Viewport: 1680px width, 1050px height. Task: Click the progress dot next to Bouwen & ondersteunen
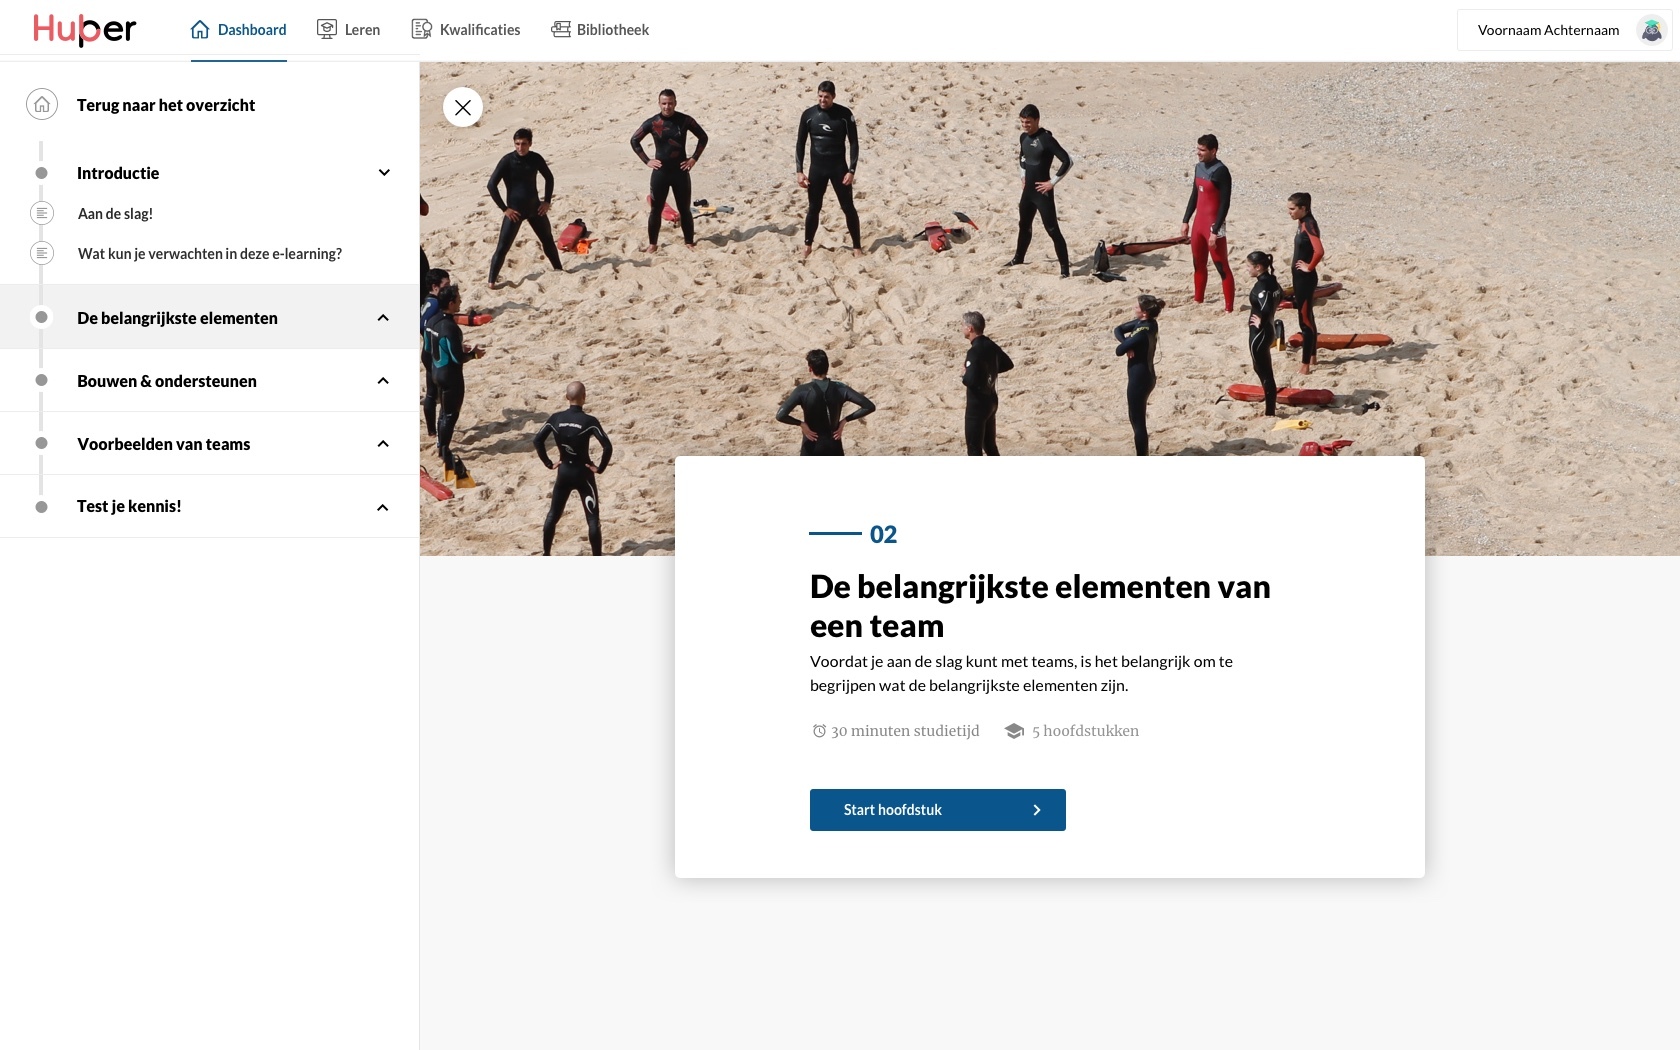click(41, 380)
